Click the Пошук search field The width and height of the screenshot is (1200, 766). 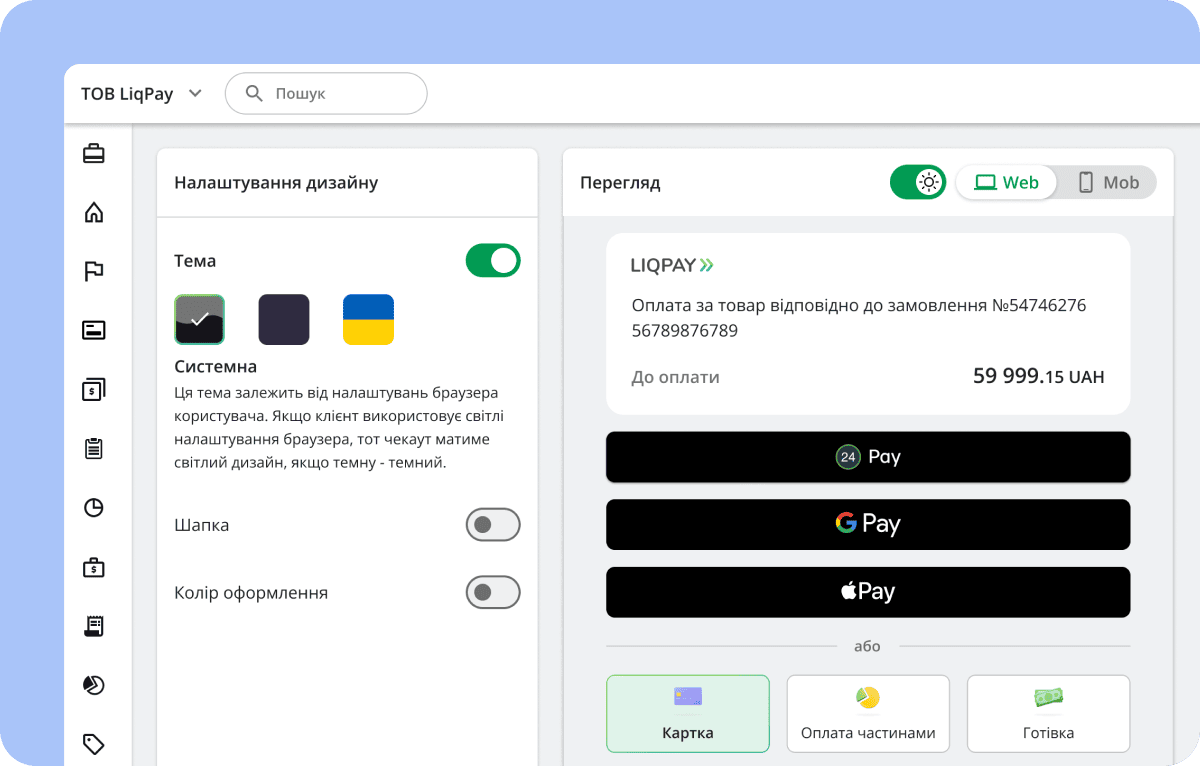(x=338, y=94)
